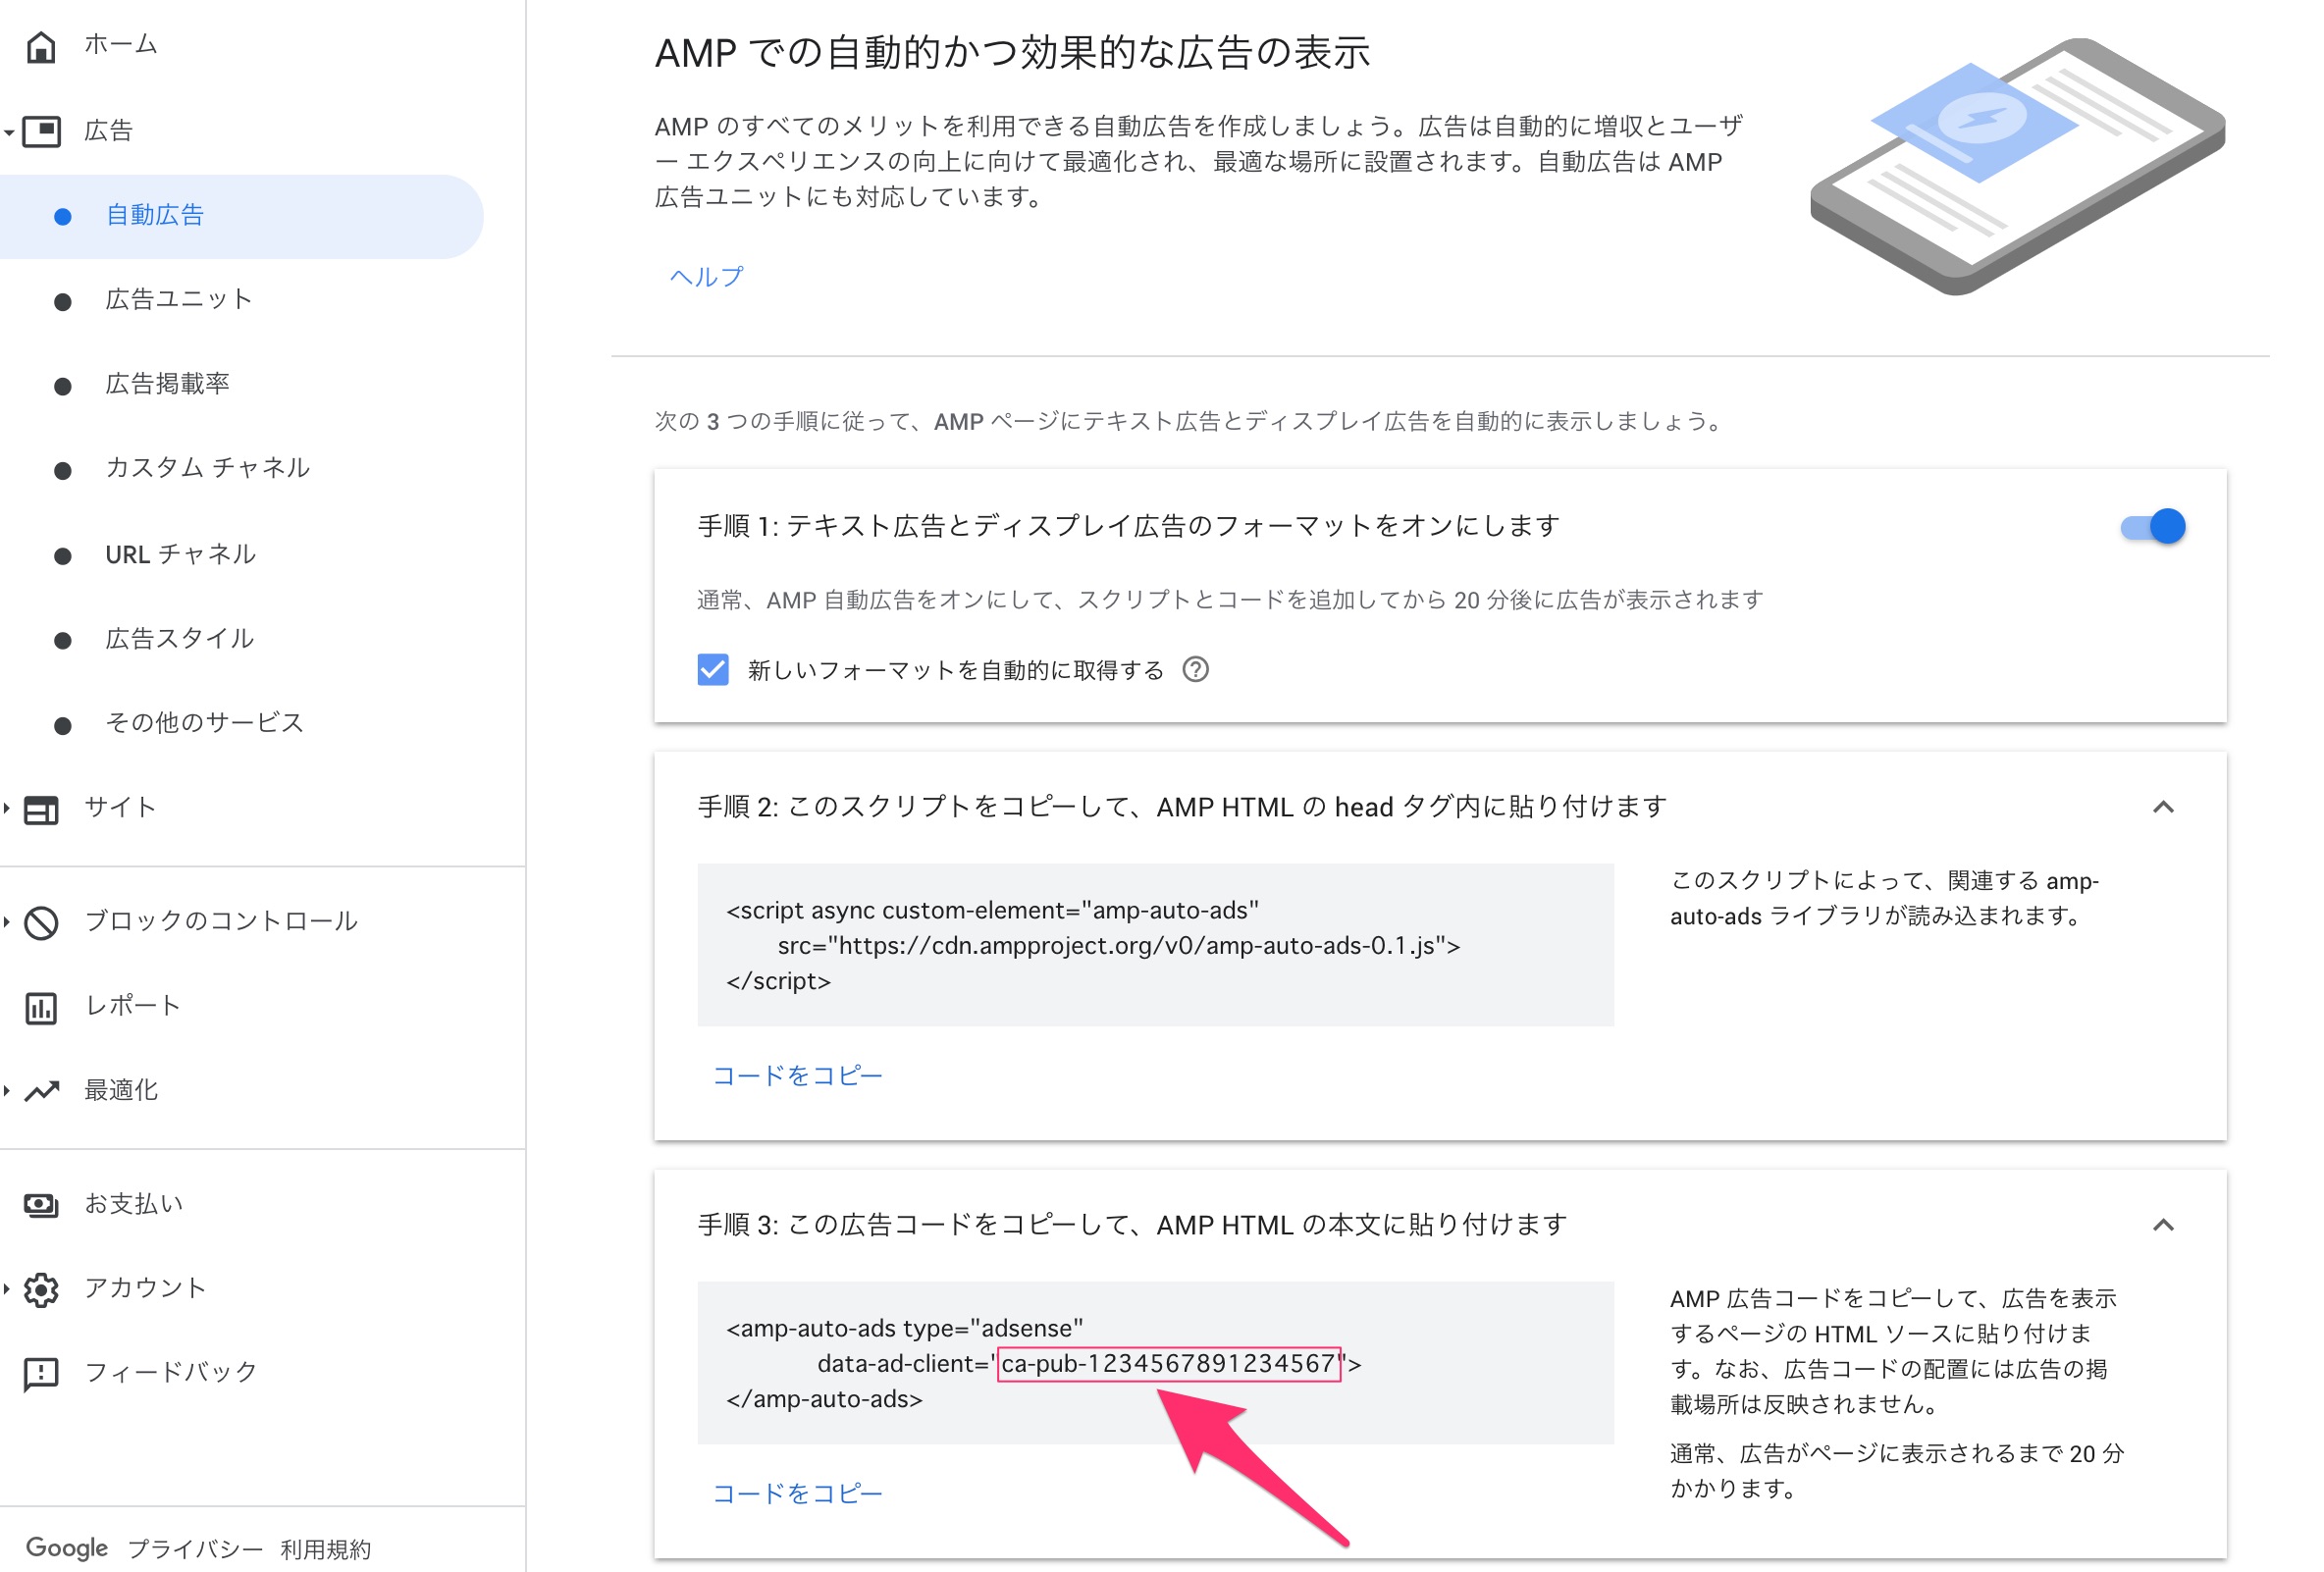The height and width of the screenshot is (1572, 2324).
Task: Uncheck 新しいフォーマットを自動的に取得する checkbox
Action: (x=713, y=669)
